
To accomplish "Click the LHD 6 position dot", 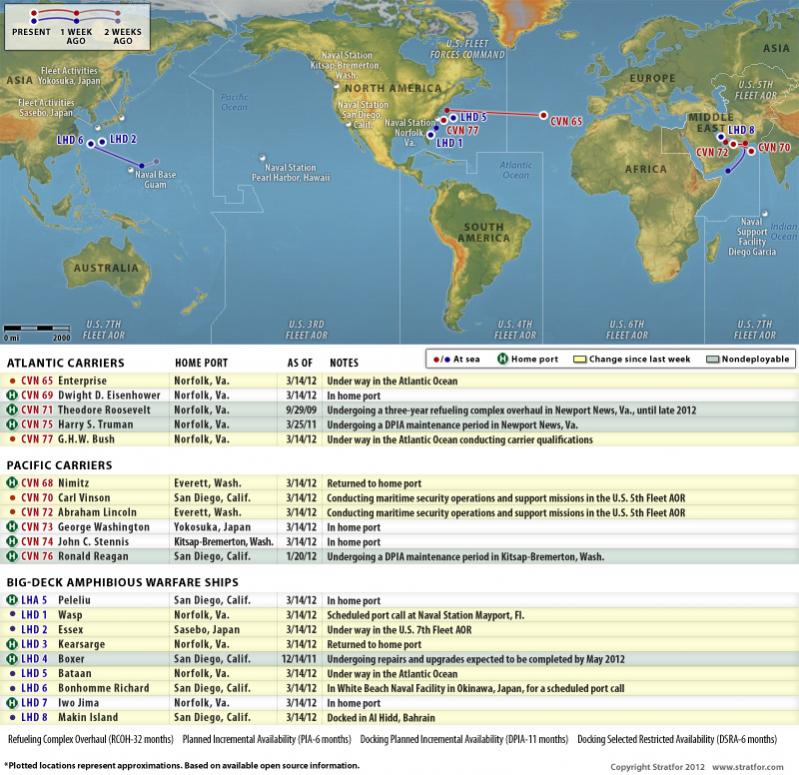I will click(x=91, y=144).
